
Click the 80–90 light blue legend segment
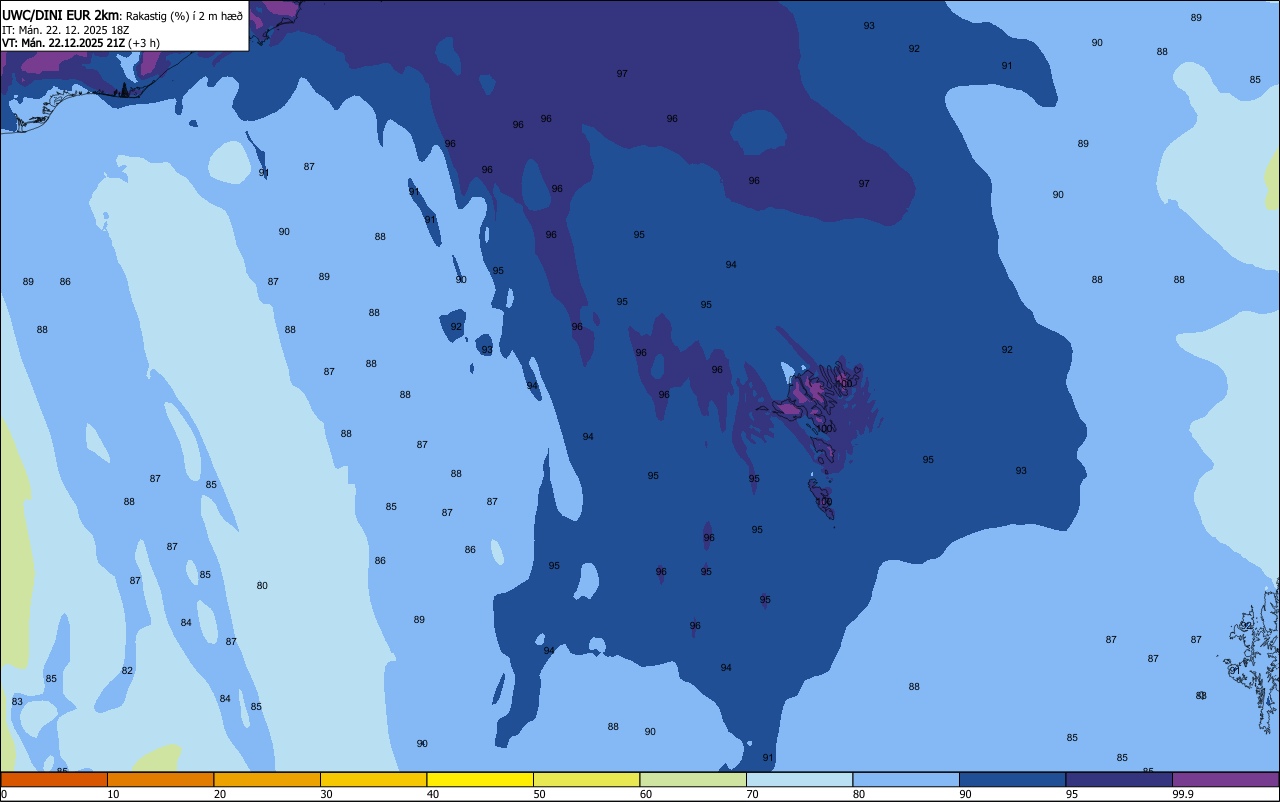click(906, 779)
